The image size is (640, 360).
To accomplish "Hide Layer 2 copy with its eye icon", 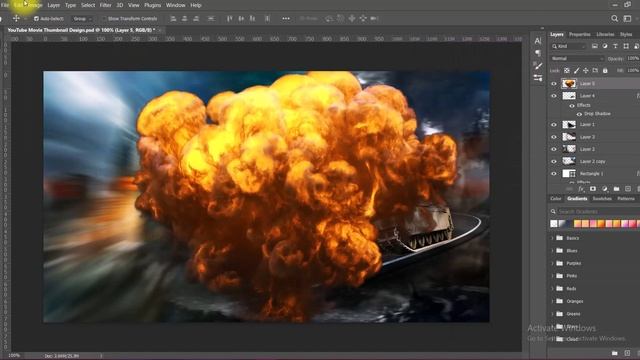I will (x=554, y=162).
